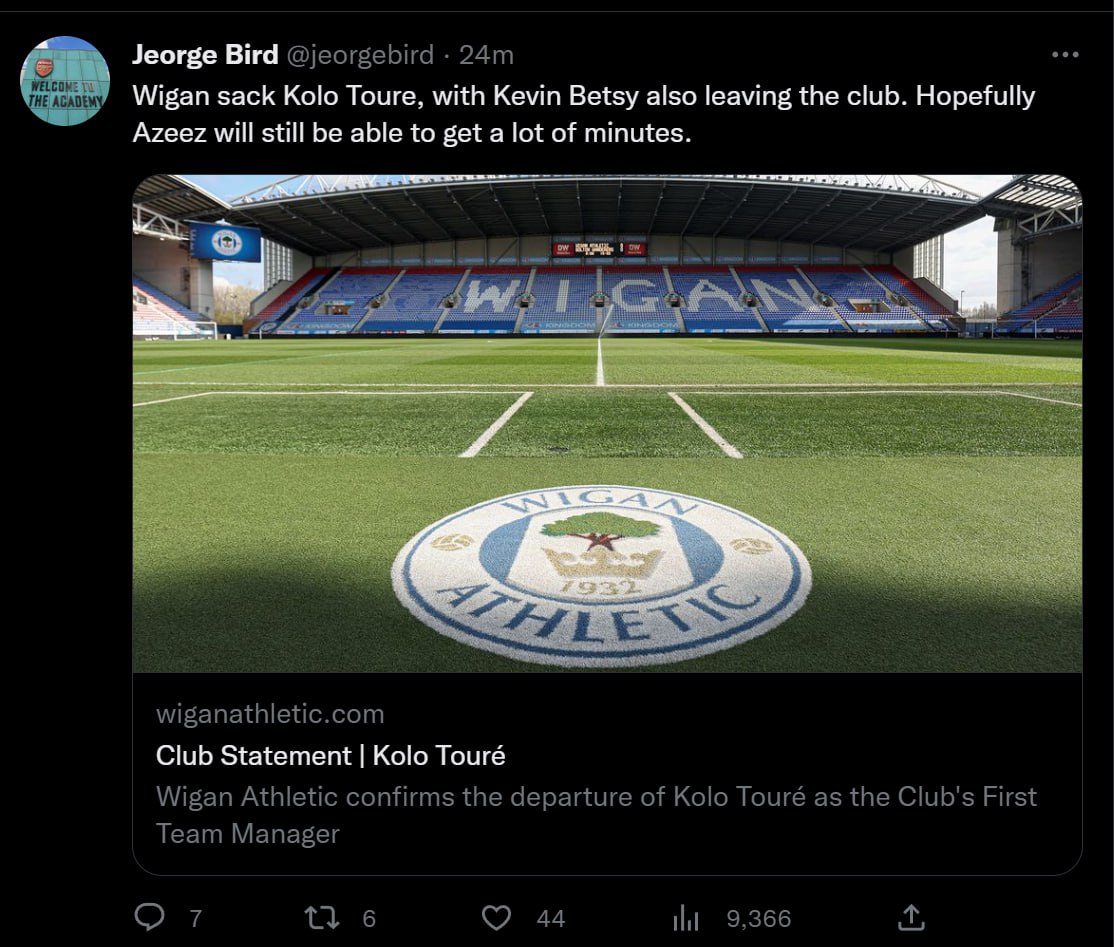Like the tweet with the heart icon
Image resolution: width=1114 pixels, height=947 pixels.
[x=497, y=918]
